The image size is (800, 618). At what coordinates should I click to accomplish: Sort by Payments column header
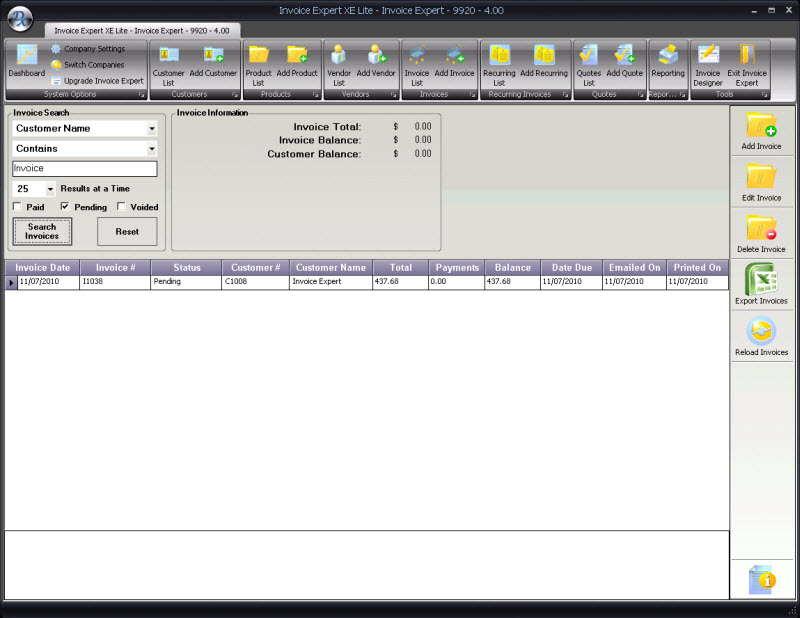pos(457,267)
